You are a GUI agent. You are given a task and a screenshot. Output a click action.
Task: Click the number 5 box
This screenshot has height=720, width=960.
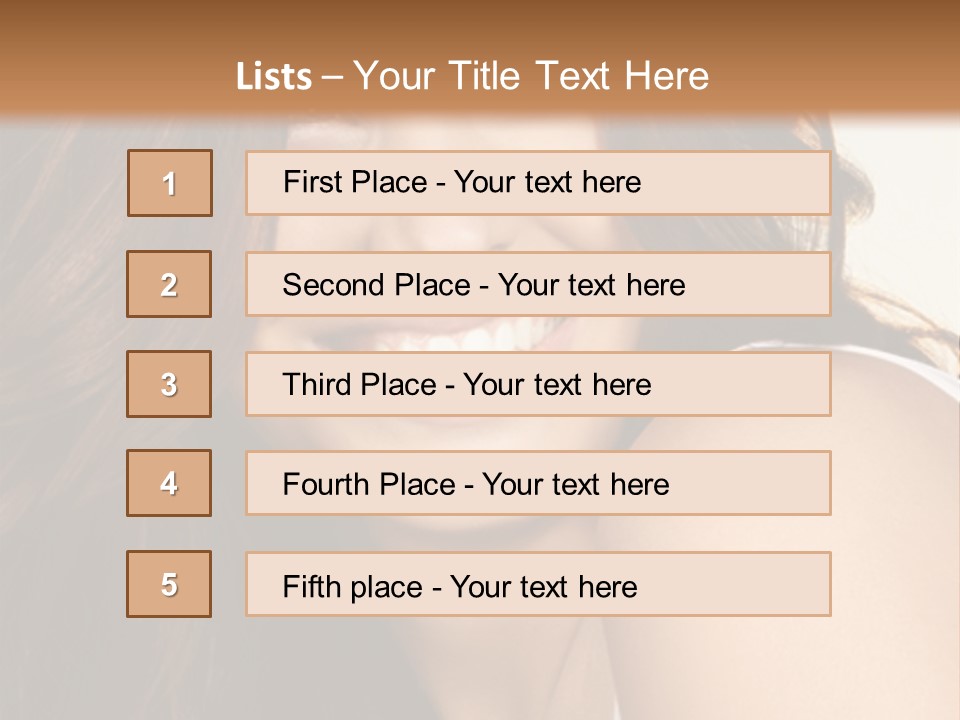click(x=169, y=584)
